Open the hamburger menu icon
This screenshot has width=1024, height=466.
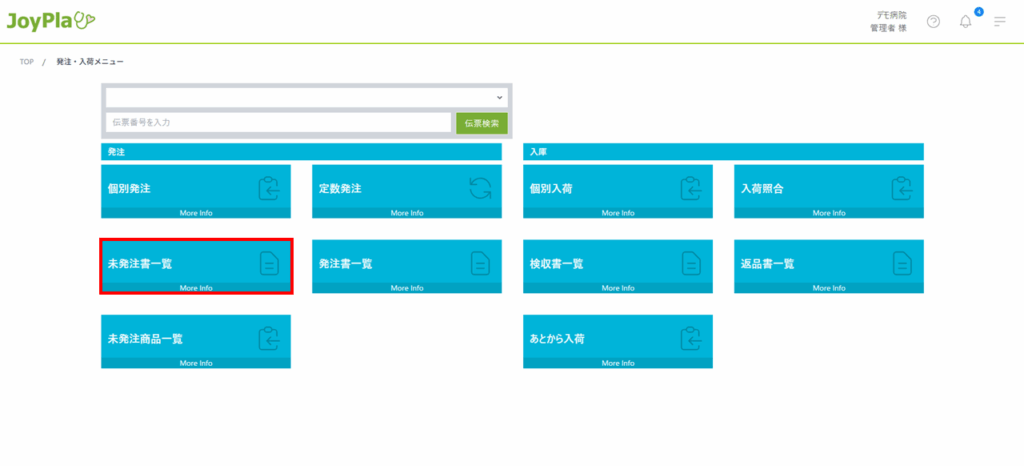[999, 21]
